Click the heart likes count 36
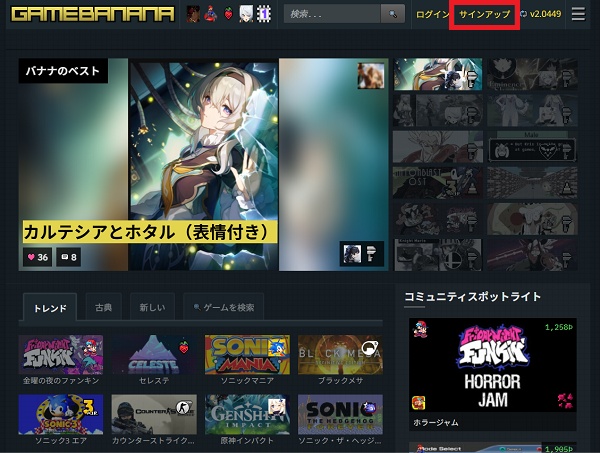This screenshot has height=453, width=600. pyautogui.click(x=38, y=257)
